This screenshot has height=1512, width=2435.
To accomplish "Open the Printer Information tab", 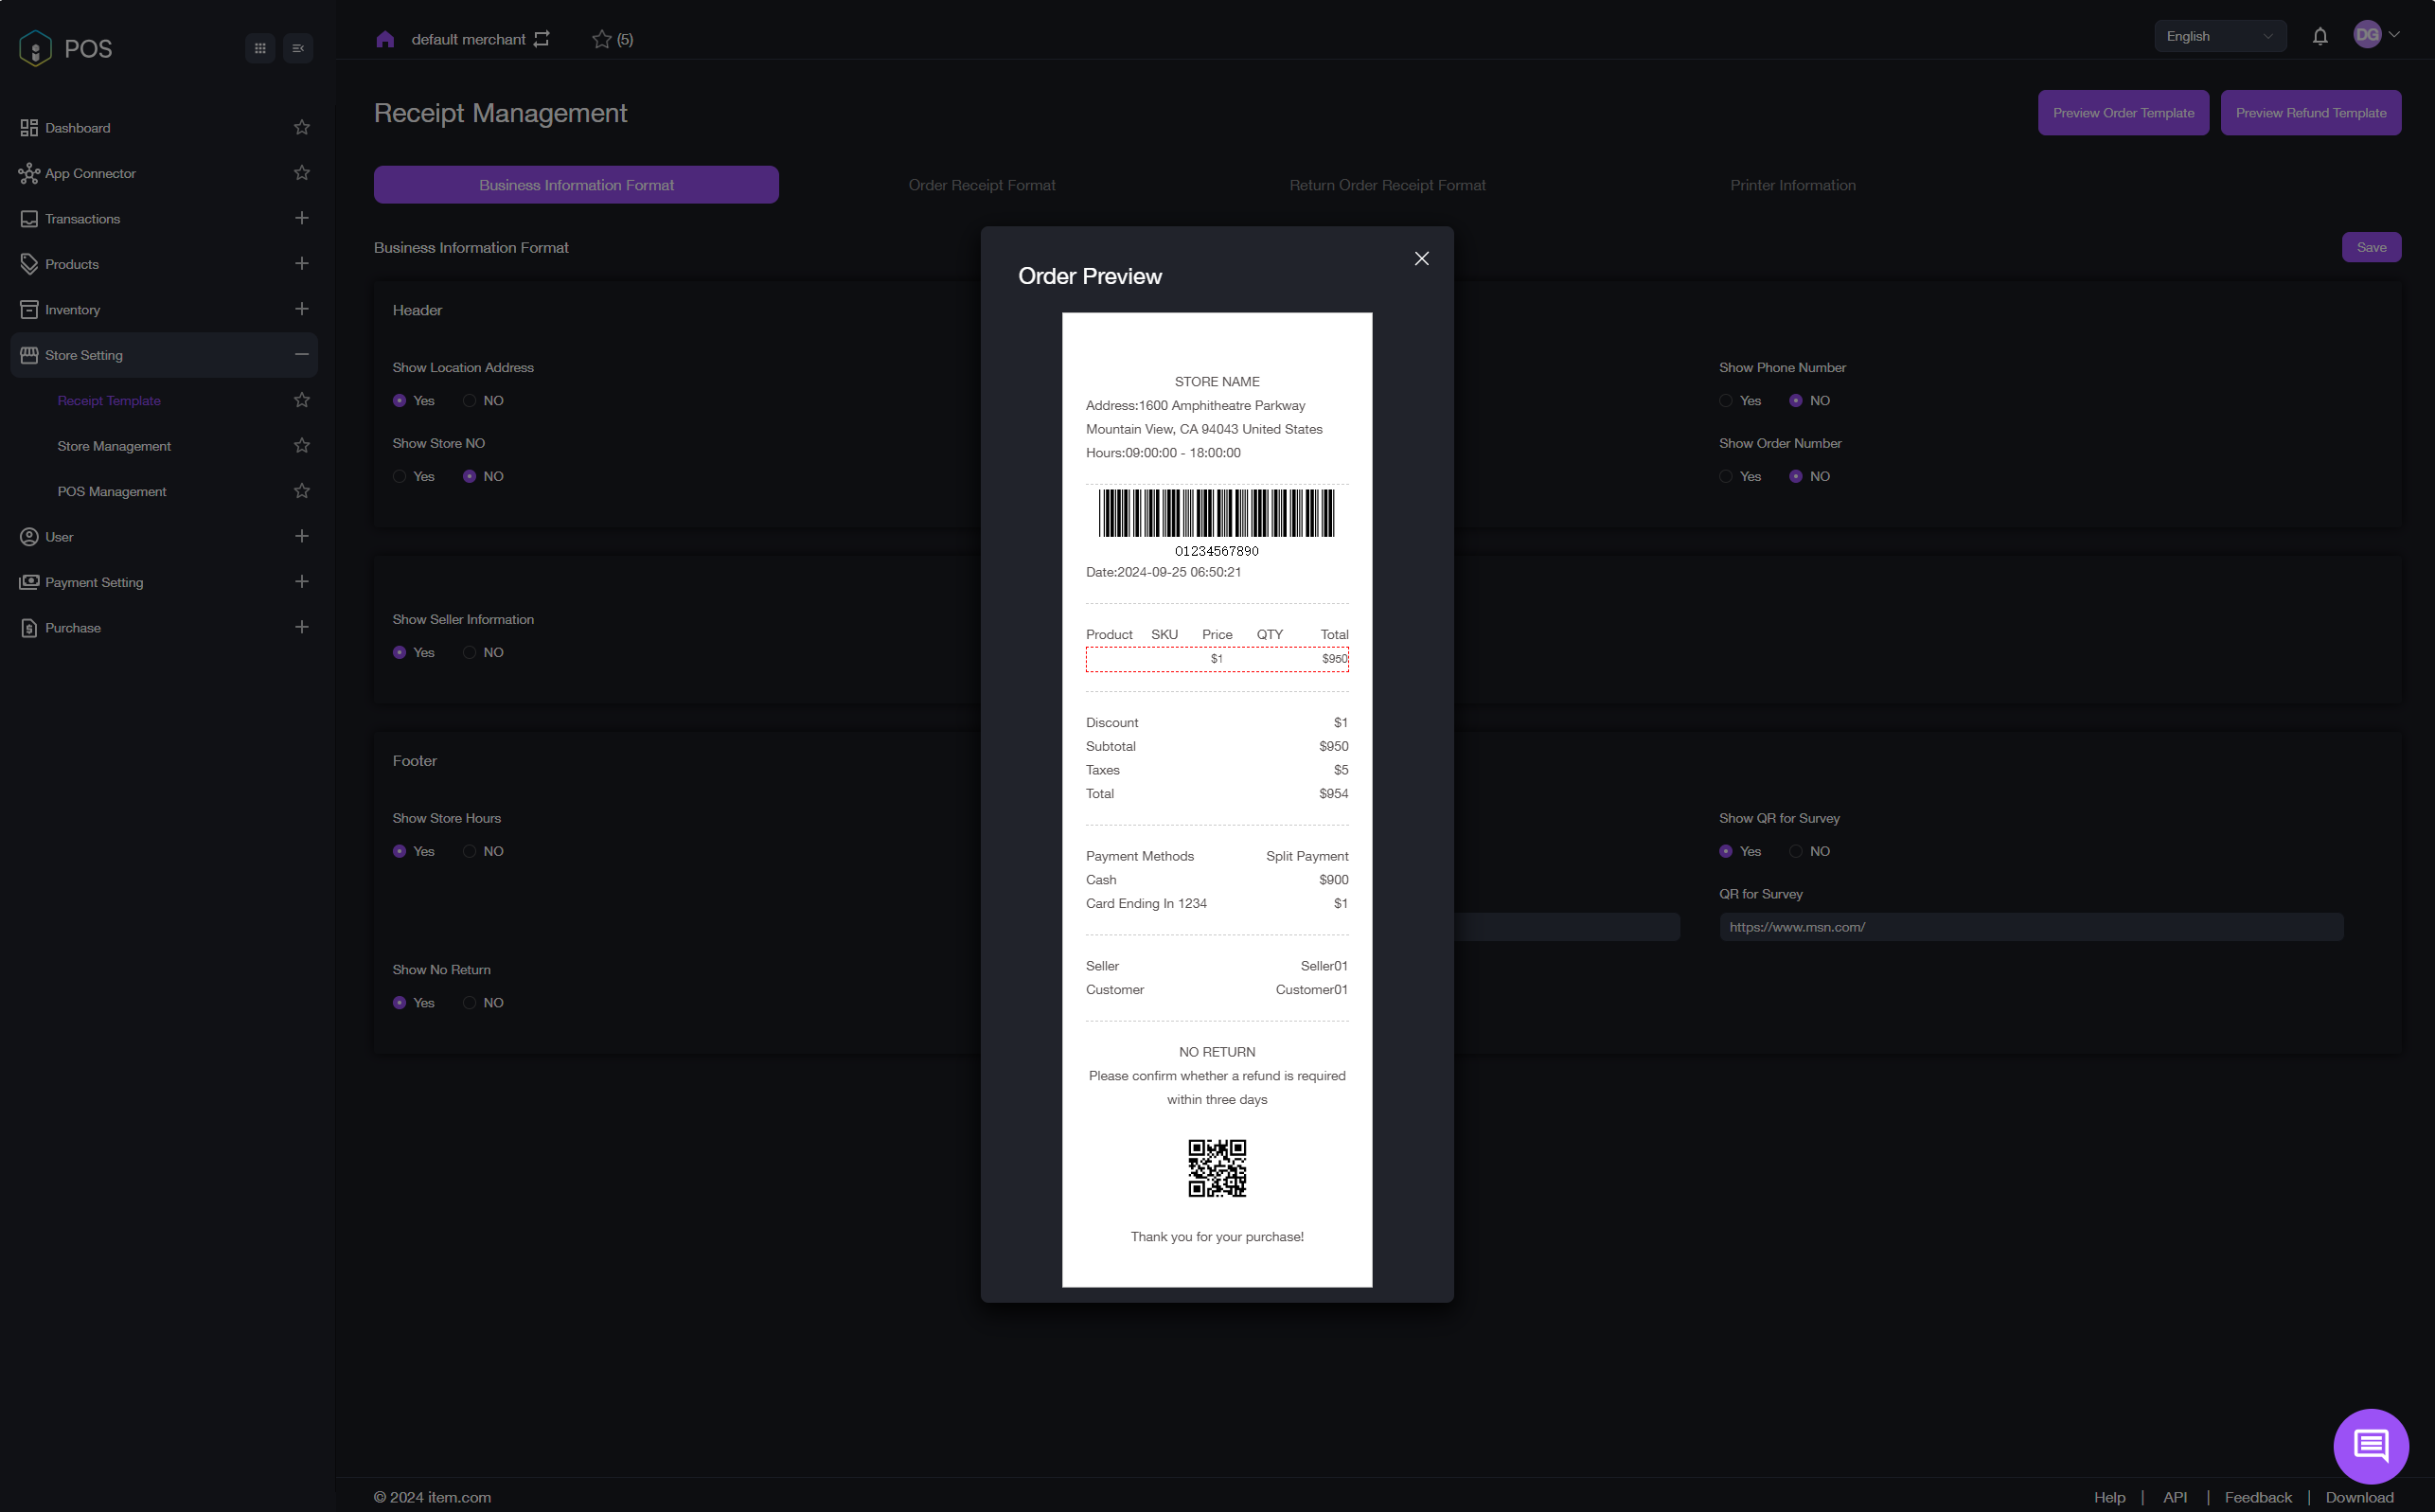I will [x=1792, y=184].
